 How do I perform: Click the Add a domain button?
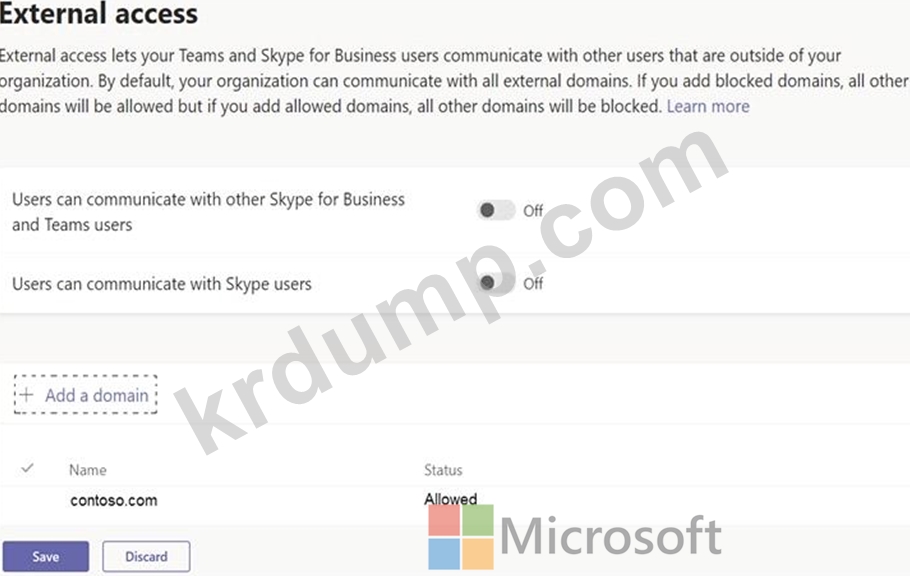(85, 395)
